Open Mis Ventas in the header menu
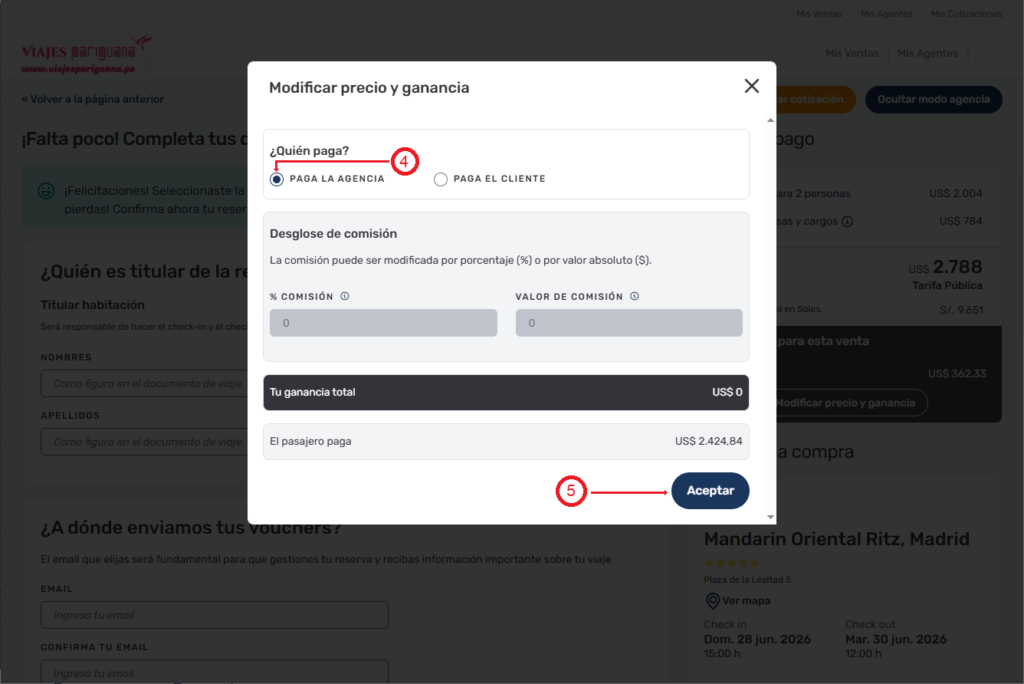 852,53
